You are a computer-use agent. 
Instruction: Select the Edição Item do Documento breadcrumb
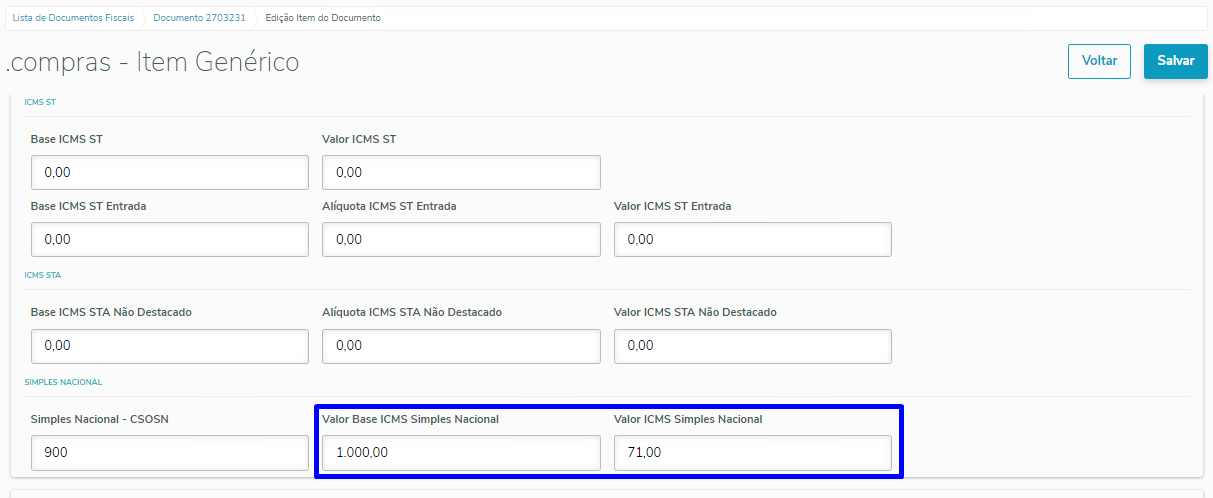[x=322, y=18]
